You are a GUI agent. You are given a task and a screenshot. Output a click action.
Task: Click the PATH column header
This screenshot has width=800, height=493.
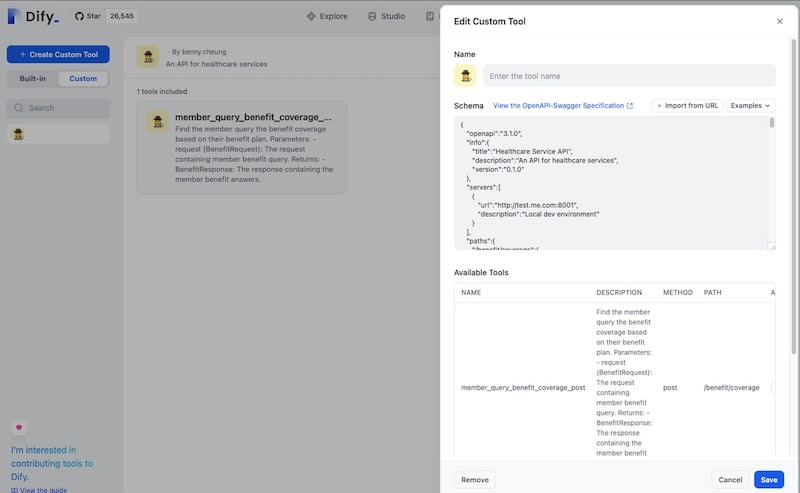[712, 292]
